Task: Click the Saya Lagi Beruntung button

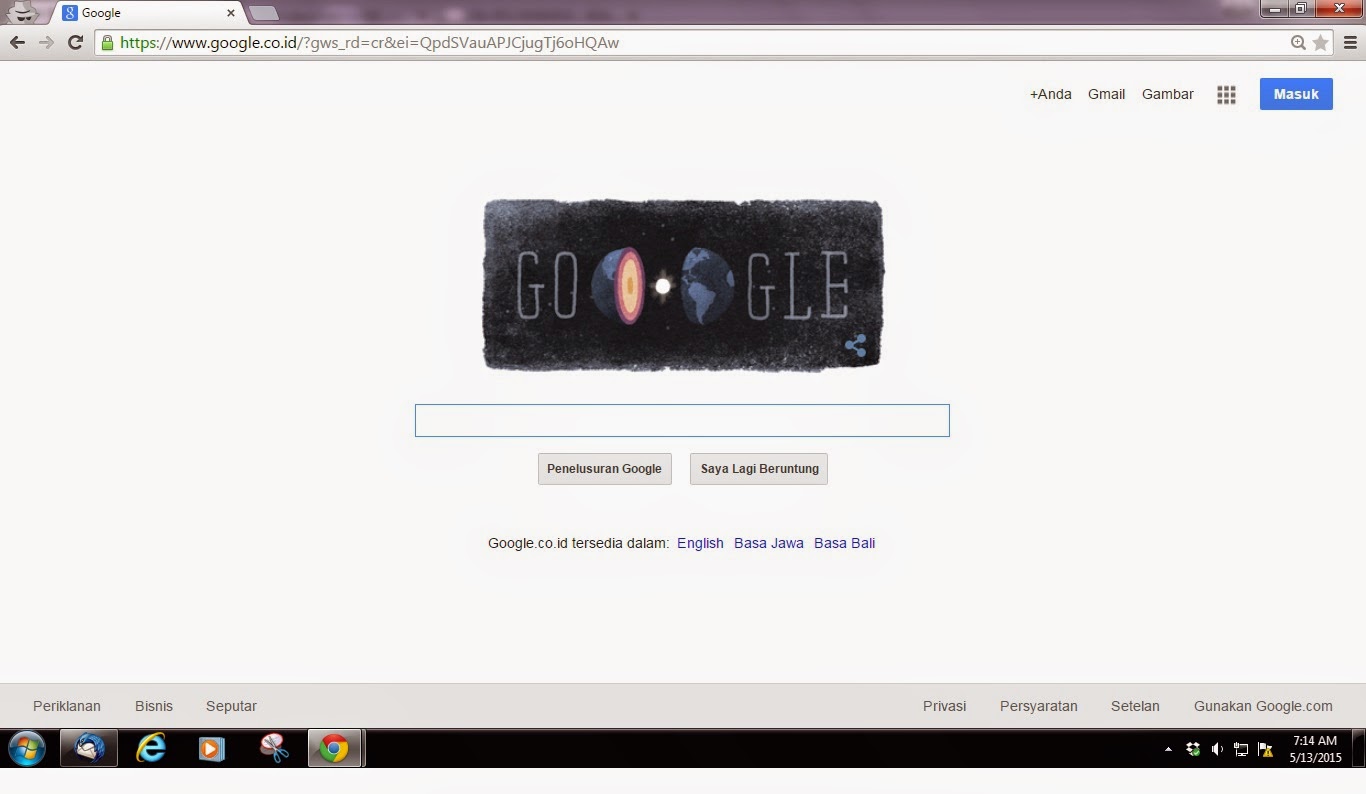Action: coord(759,469)
